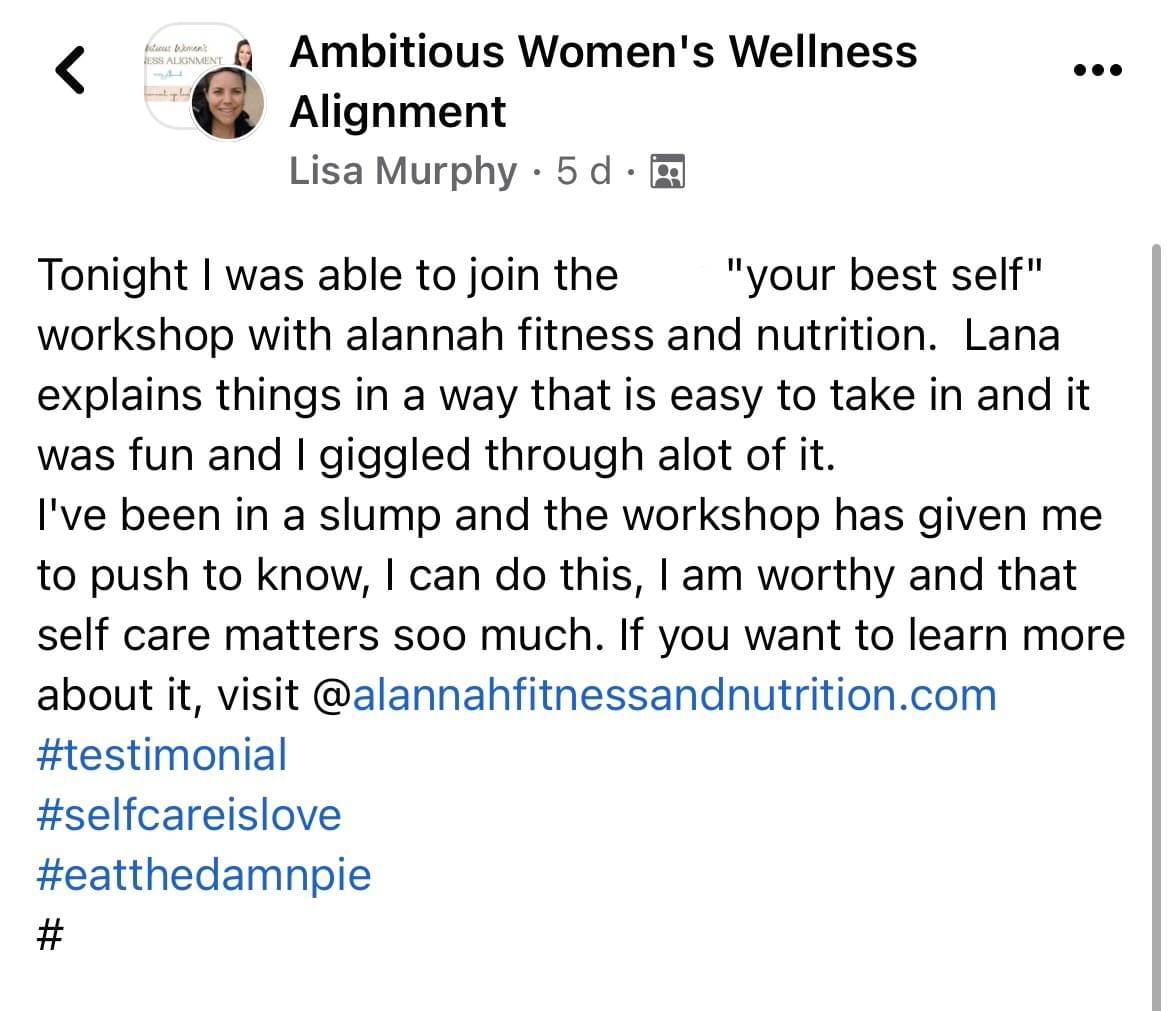The image size is (1170, 1011).
Task: Click the group members privacy icon
Action: point(668,172)
